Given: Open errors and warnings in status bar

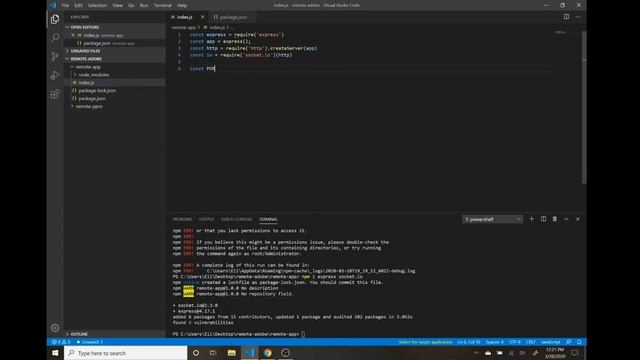Looking at the screenshot, I should [x=61, y=342].
